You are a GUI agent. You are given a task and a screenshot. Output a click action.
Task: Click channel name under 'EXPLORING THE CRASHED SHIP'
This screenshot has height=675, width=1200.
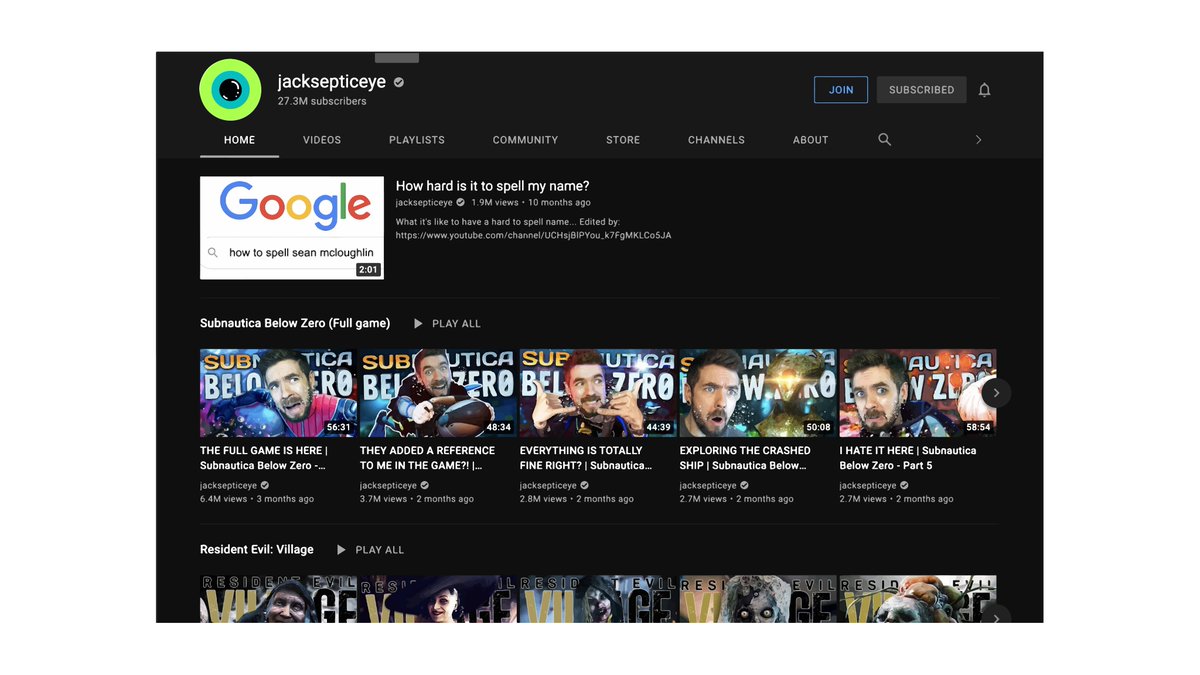708,486
